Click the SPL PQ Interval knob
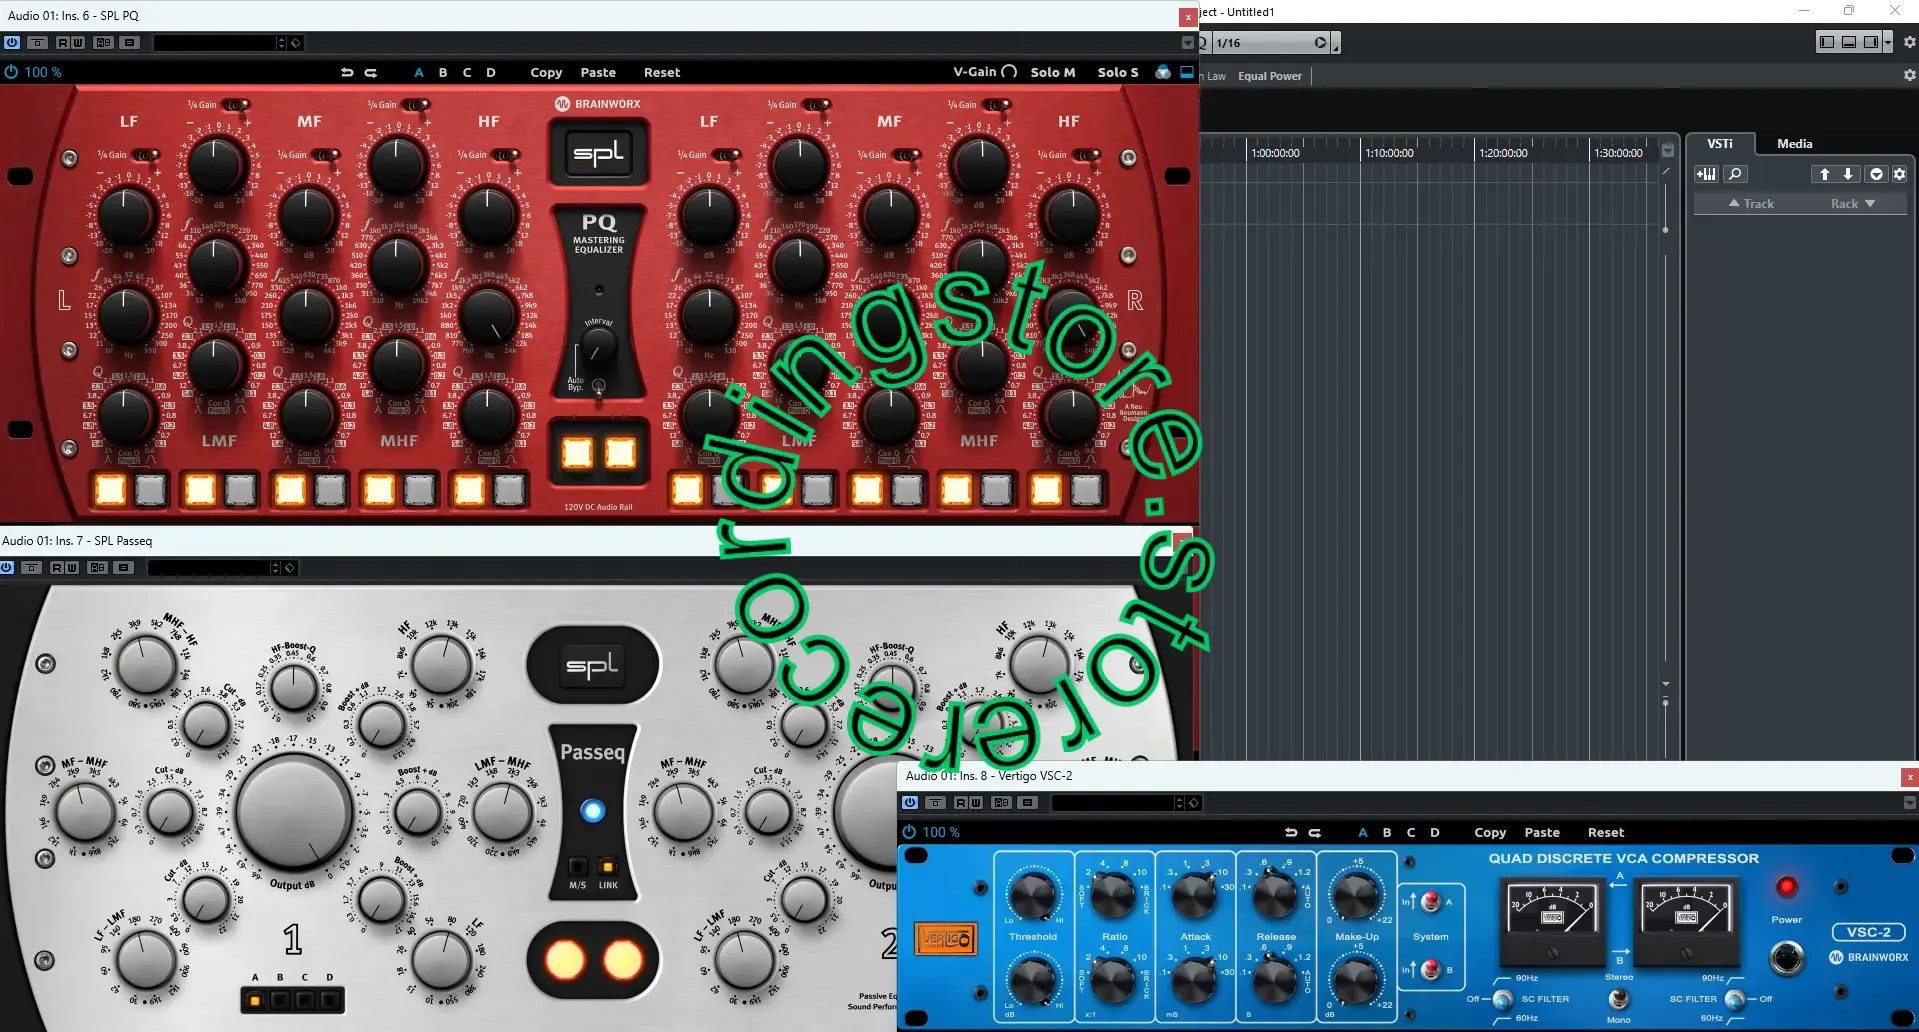 [x=598, y=350]
